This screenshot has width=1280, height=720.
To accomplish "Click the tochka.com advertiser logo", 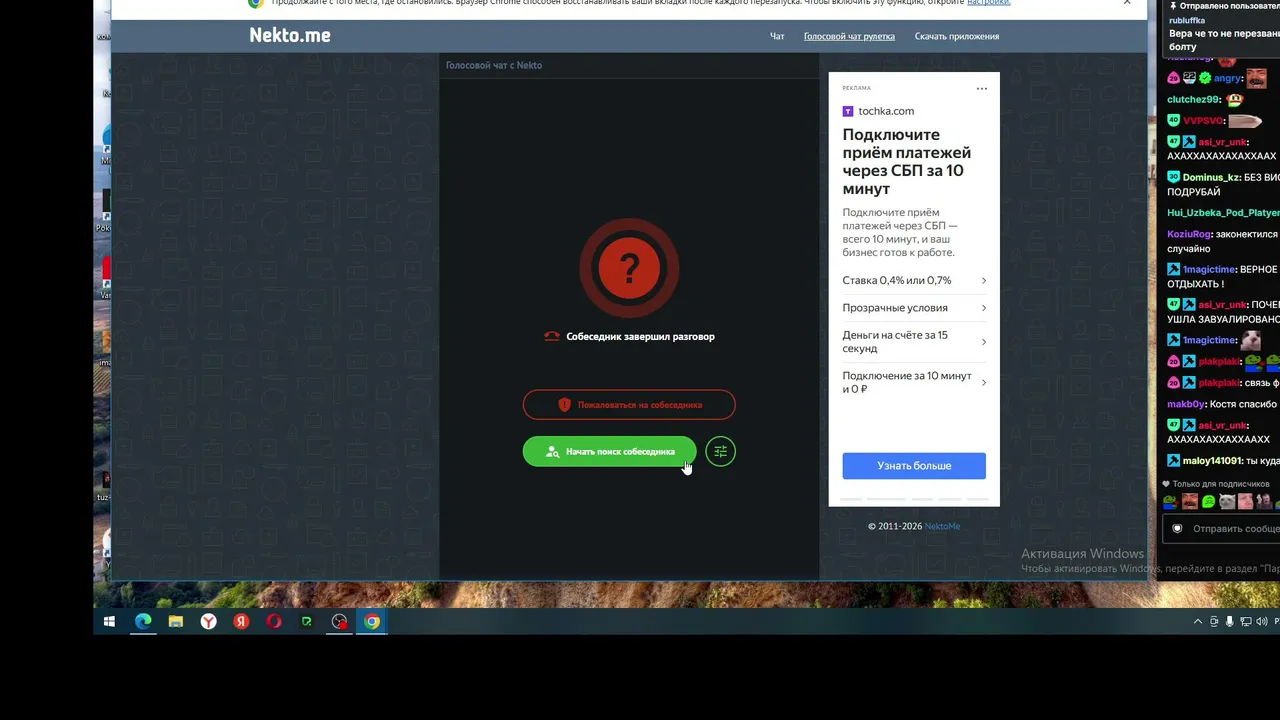I will click(848, 111).
